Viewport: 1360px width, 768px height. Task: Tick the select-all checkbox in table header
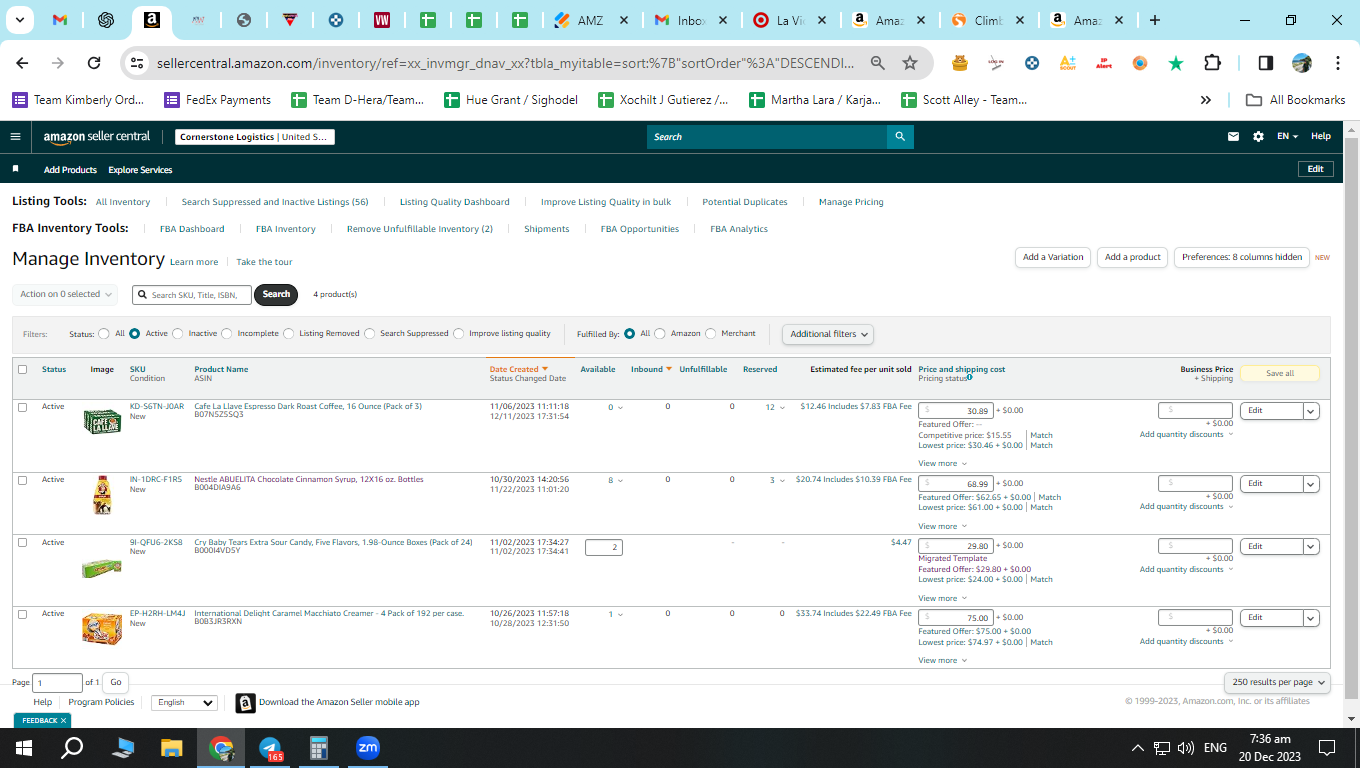22,369
